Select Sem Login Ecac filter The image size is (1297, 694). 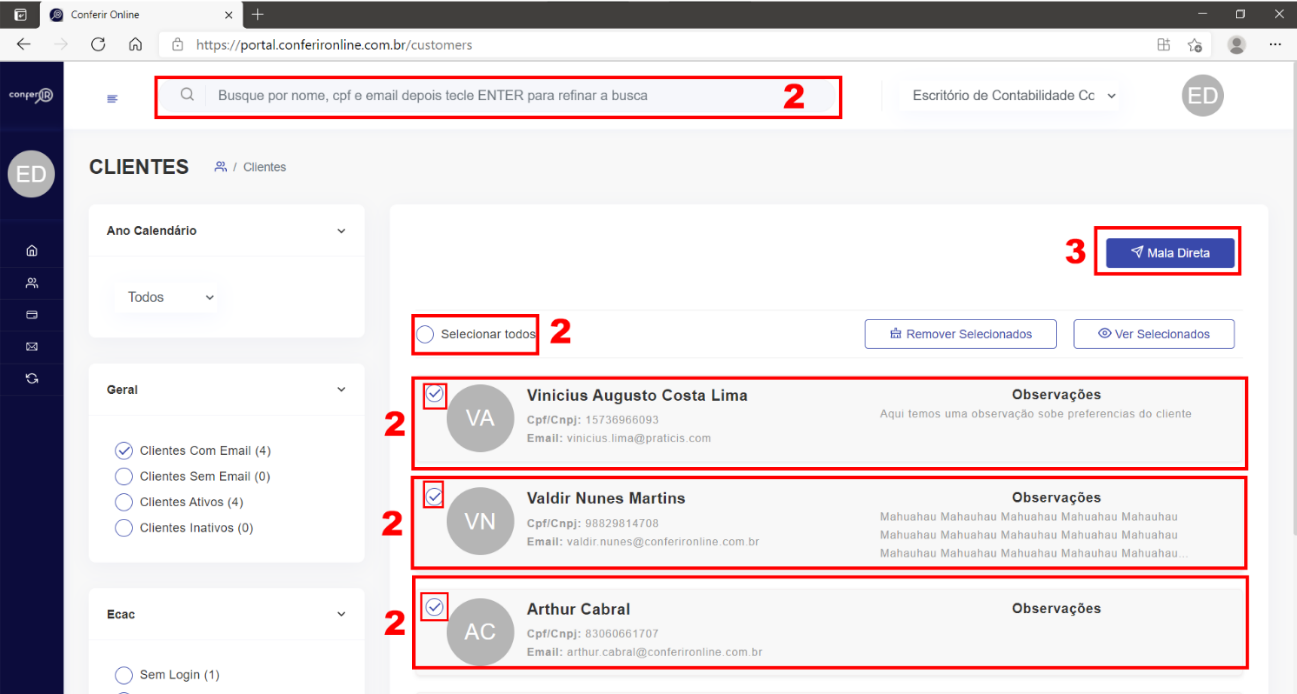click(124, 675)
